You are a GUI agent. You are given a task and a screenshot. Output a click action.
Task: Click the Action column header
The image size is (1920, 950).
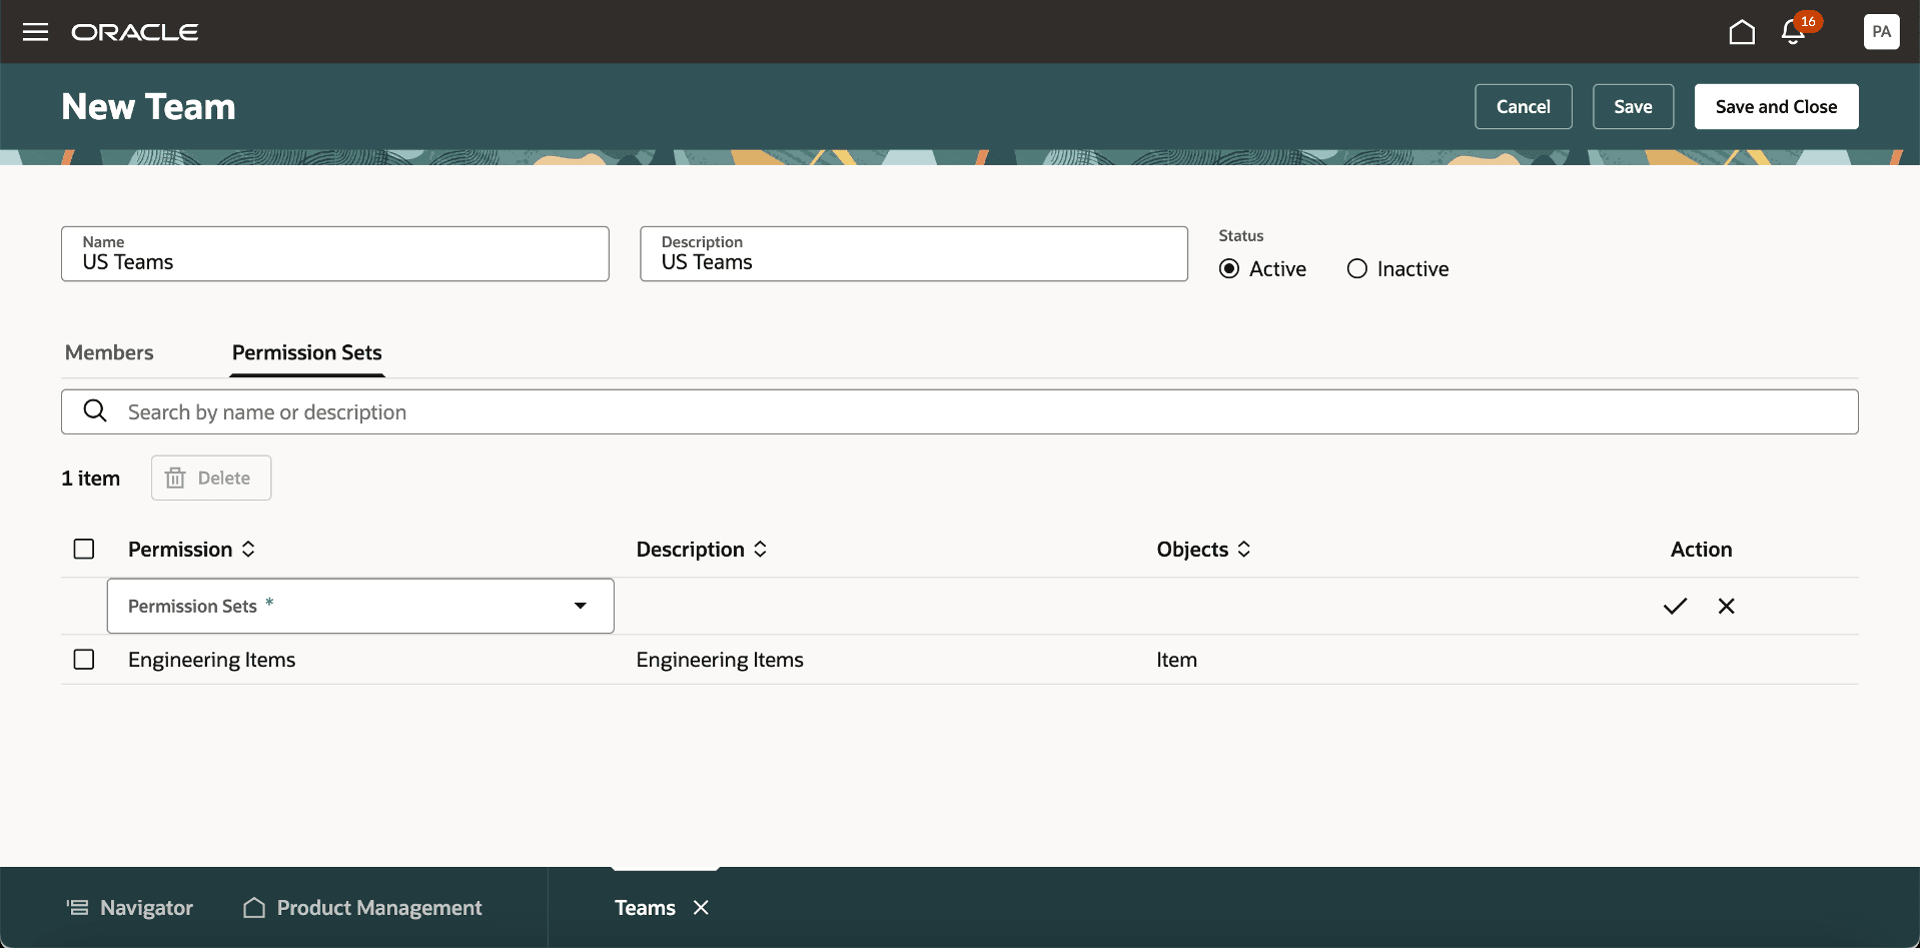[x=1701, y=549]
